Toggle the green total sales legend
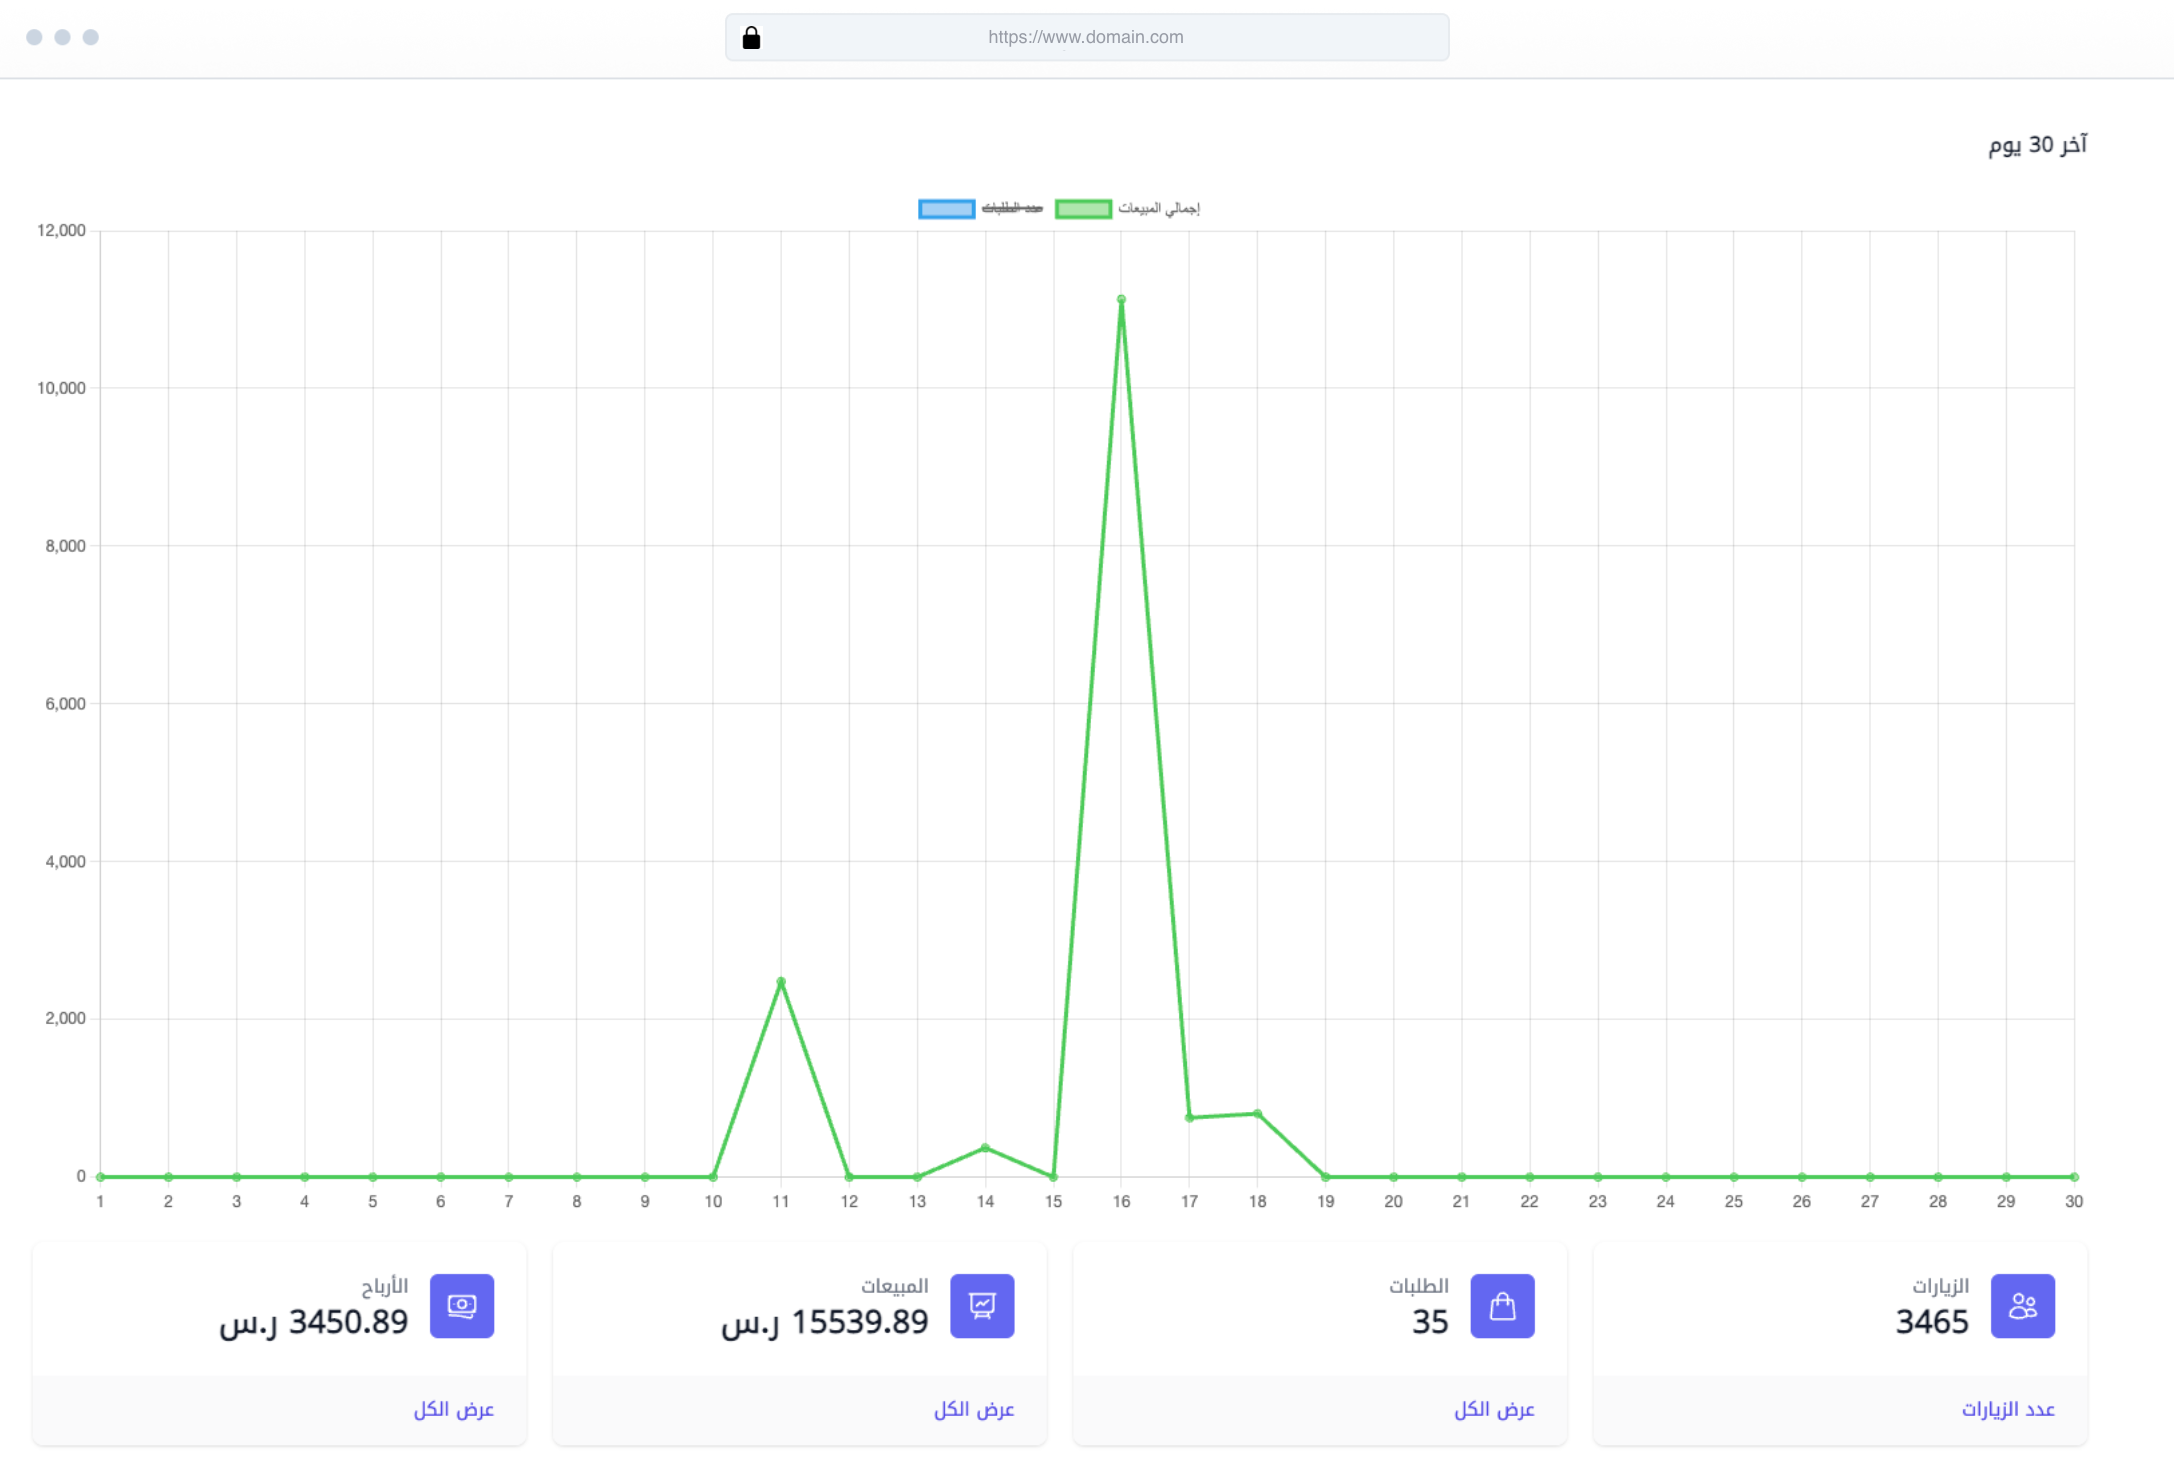Screen dimensions: 2174x1464 pyautogui.click(x=1083, y=209)
